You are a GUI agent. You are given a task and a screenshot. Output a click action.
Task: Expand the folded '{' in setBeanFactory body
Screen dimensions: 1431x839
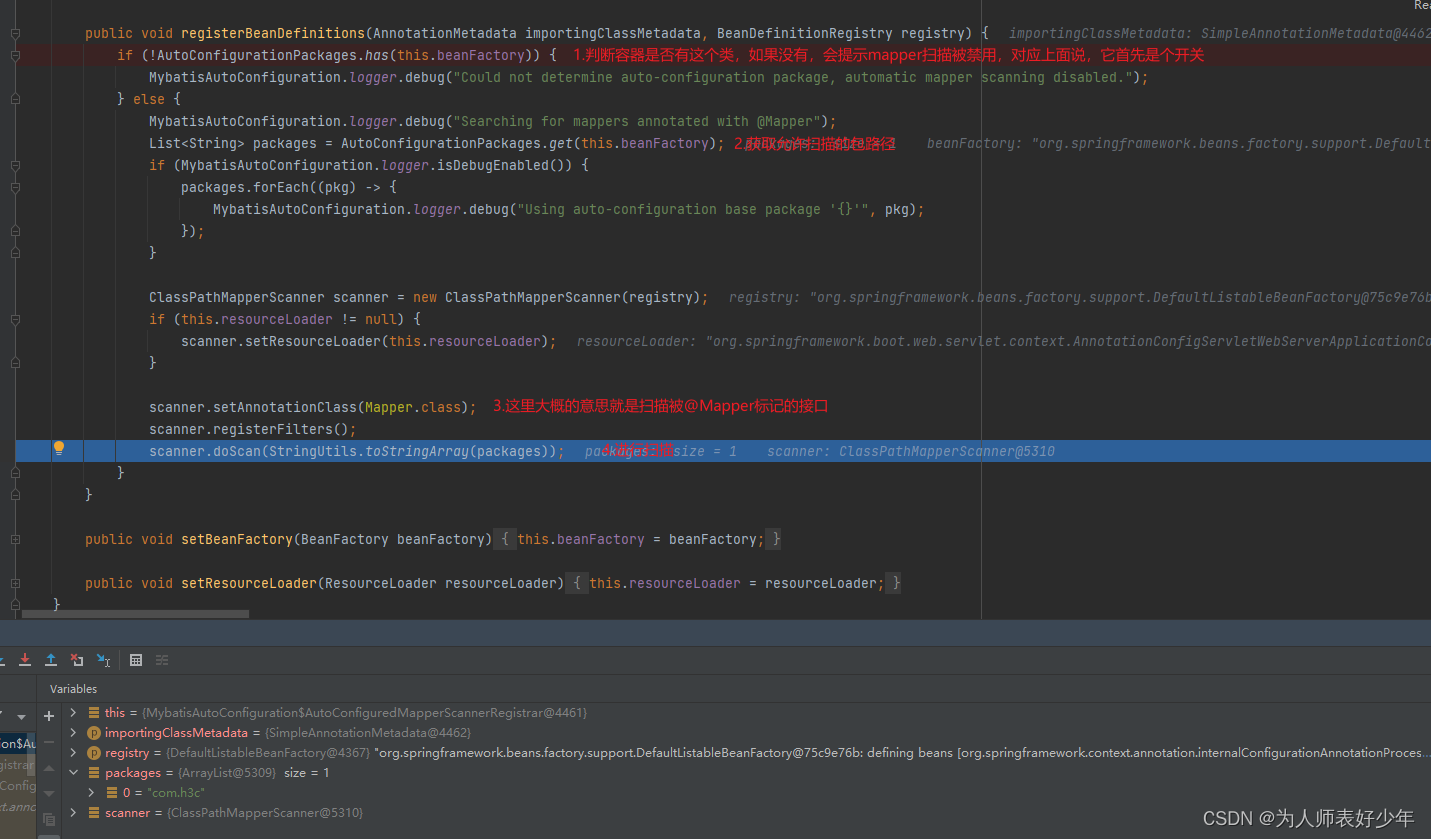pyautogui.click(x=506, y=539)
